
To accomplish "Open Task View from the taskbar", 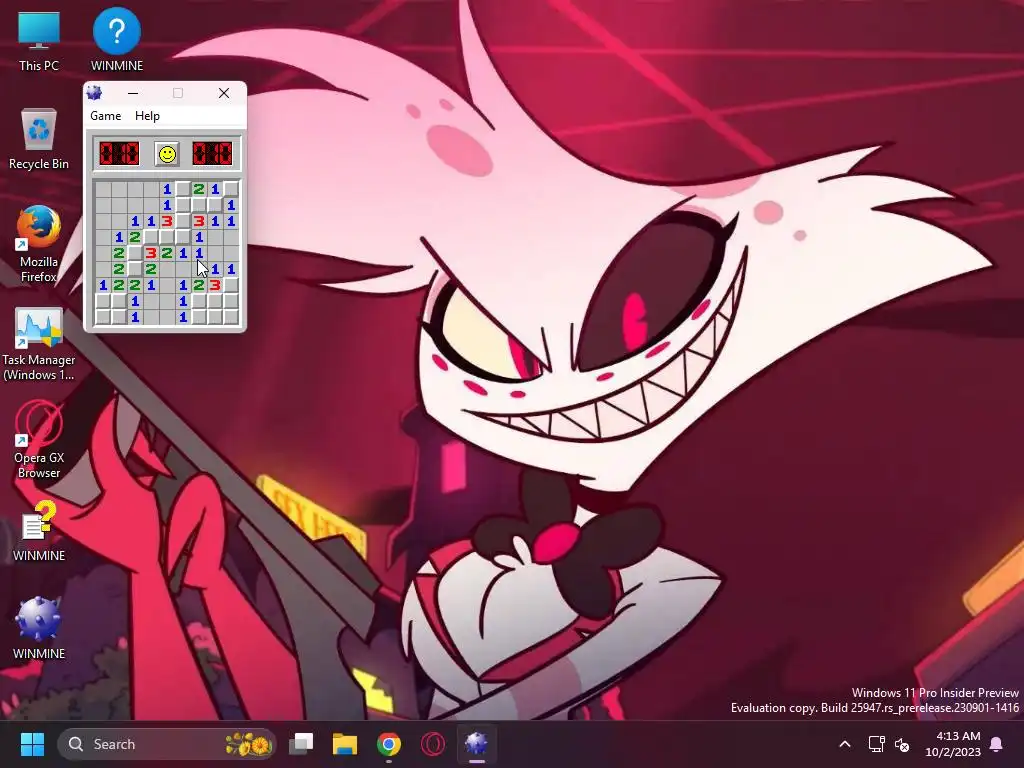I will (301, 744).
